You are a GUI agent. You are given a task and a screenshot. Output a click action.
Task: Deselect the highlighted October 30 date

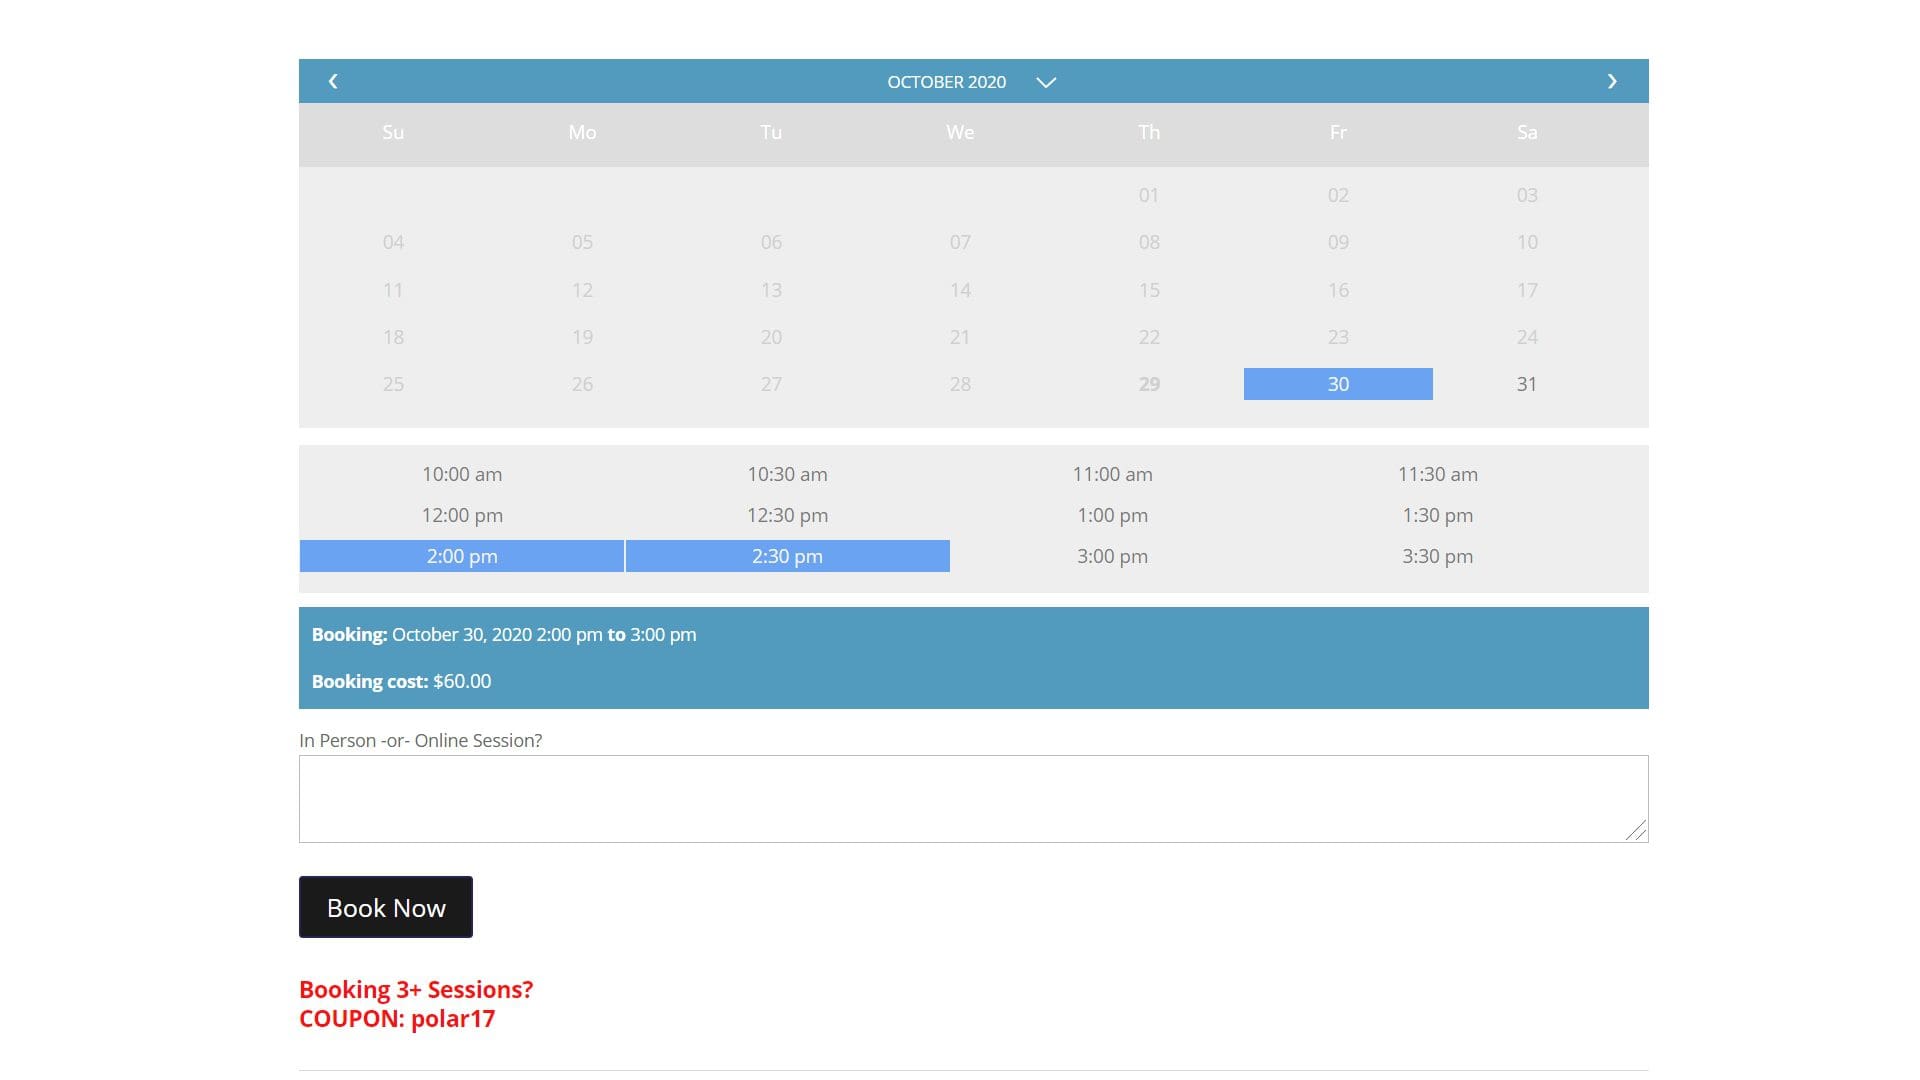coord(1337,383)
